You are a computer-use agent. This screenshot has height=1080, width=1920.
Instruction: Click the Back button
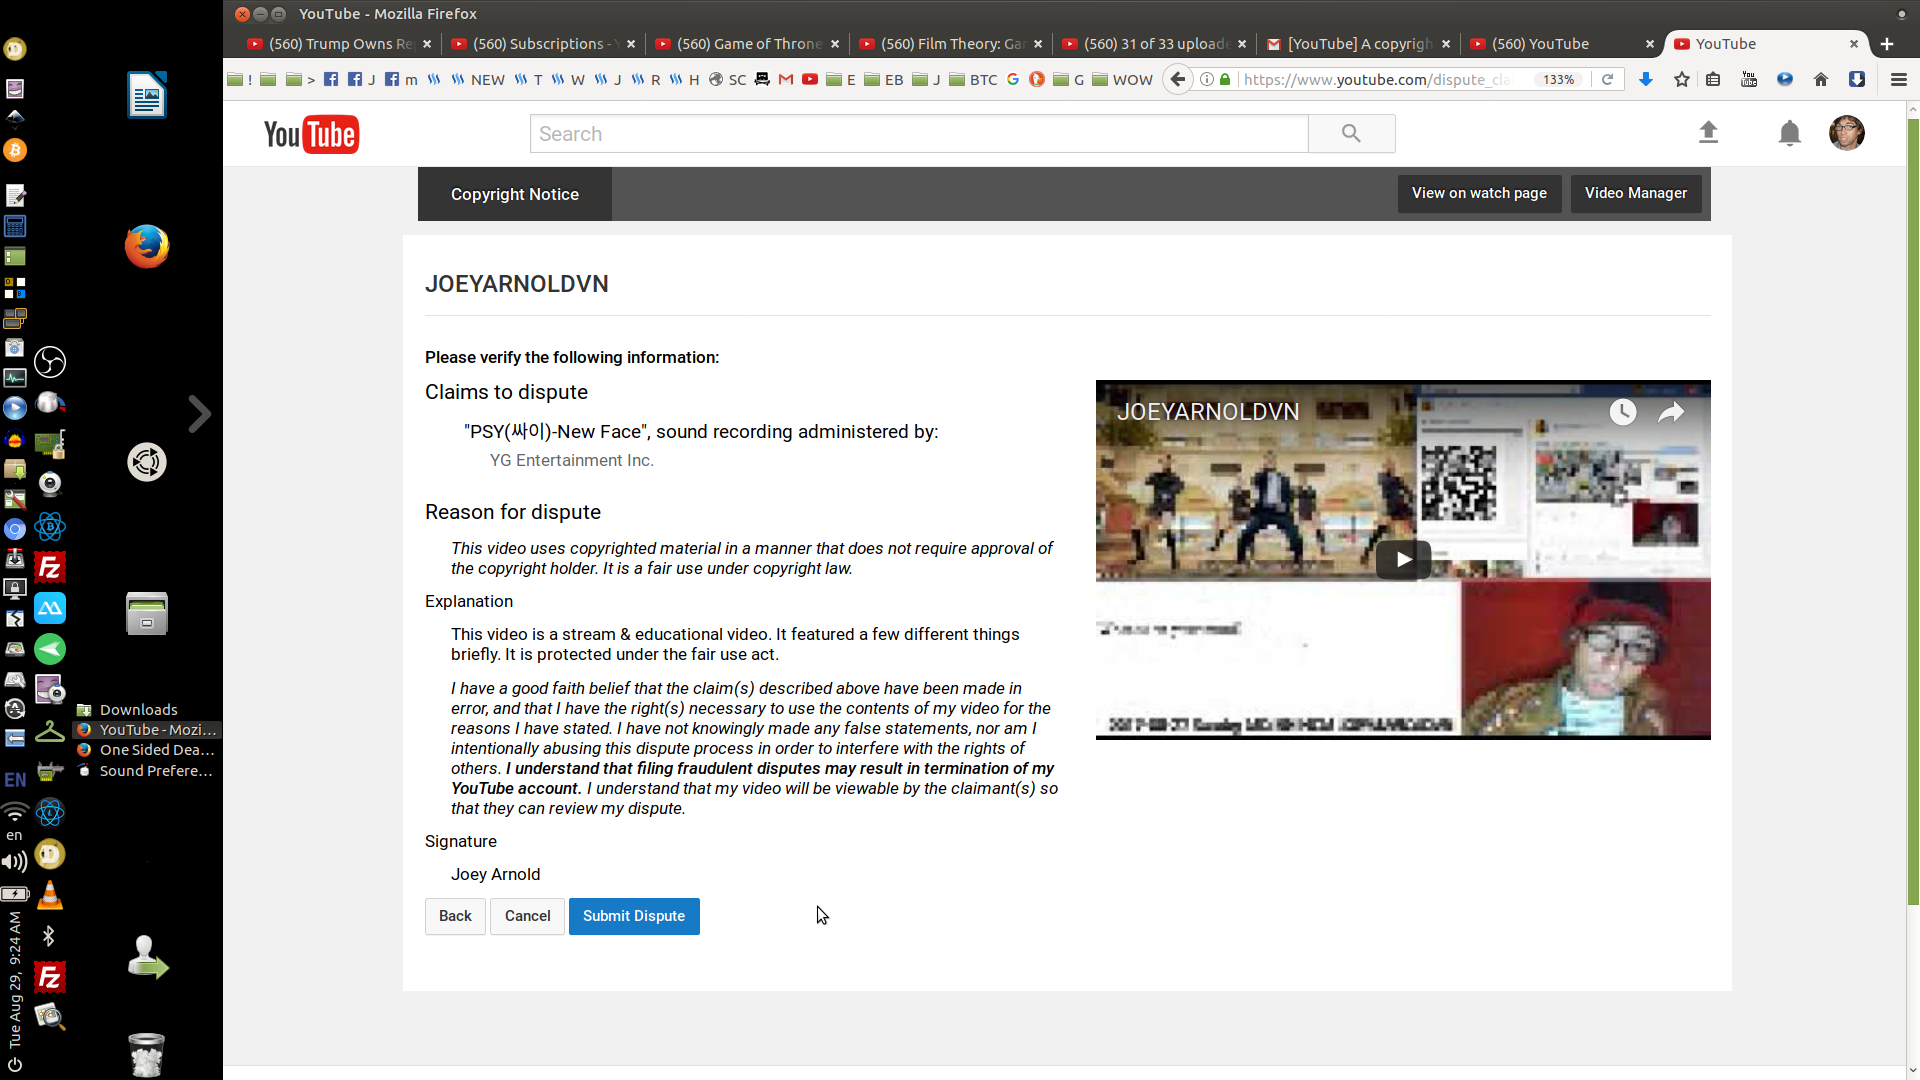point(455,916)
